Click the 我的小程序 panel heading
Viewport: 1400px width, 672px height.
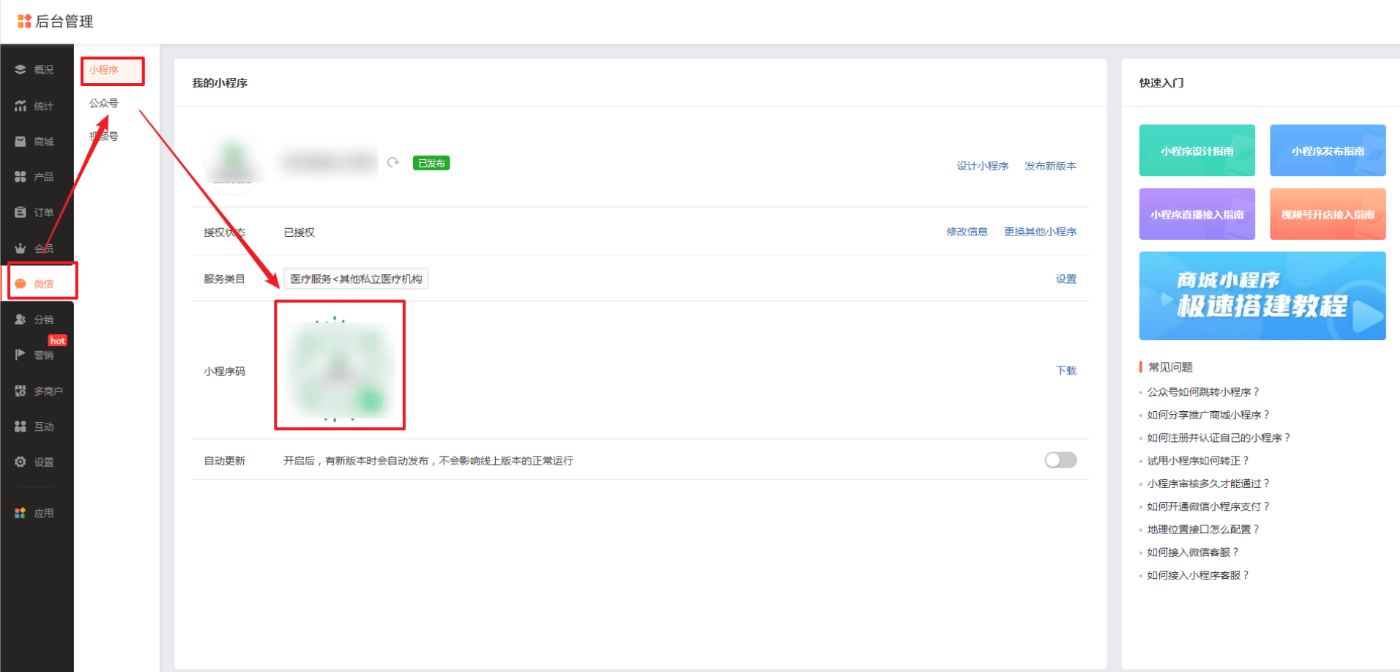pos(220,83)
